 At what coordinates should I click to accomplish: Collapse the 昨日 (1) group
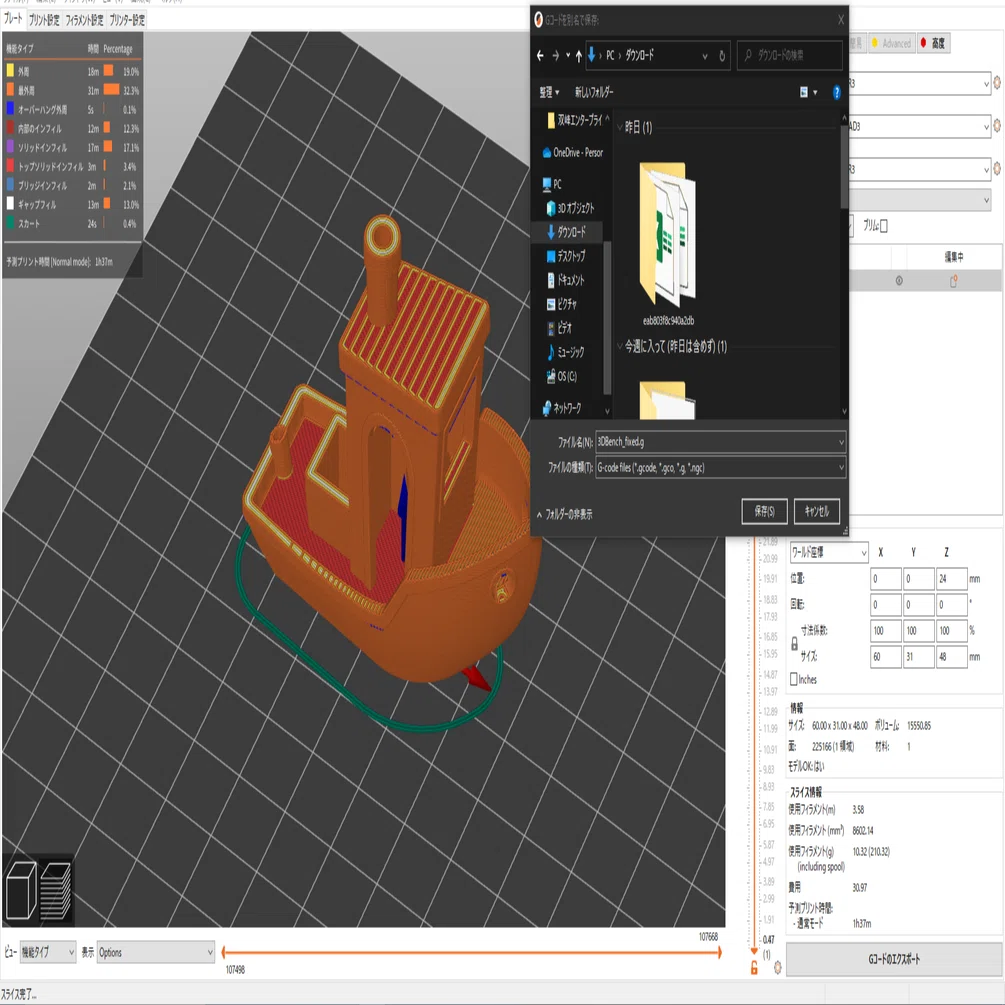click(x=619, y=127)
